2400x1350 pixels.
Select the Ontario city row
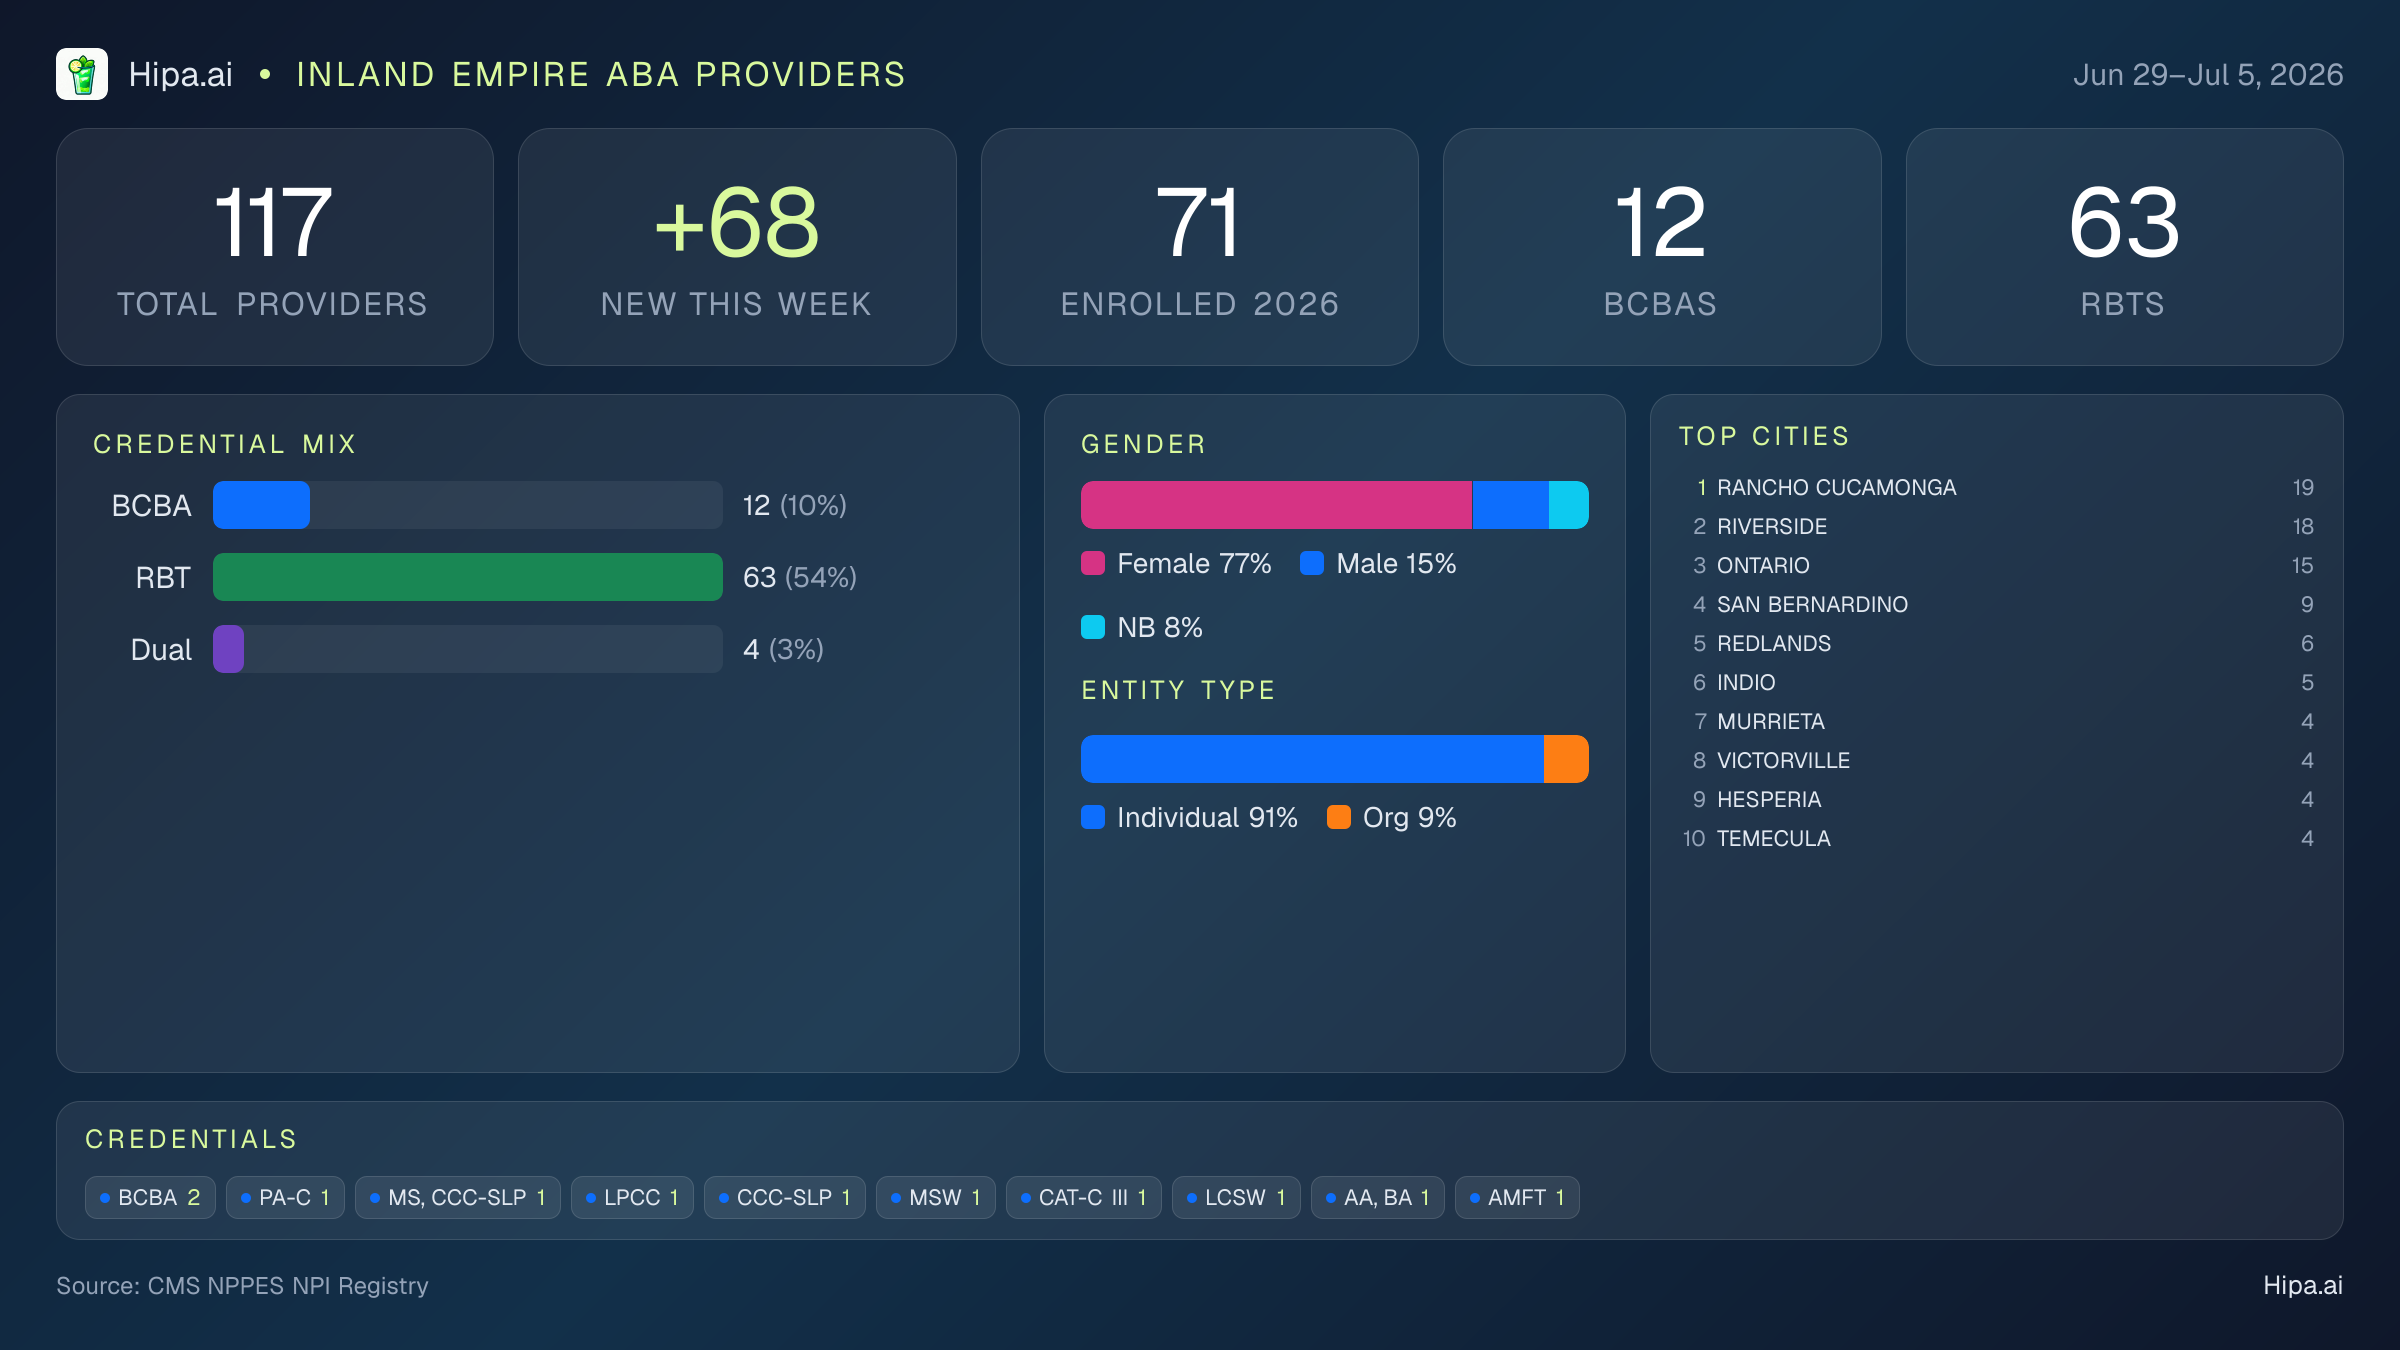(1997, 565)
